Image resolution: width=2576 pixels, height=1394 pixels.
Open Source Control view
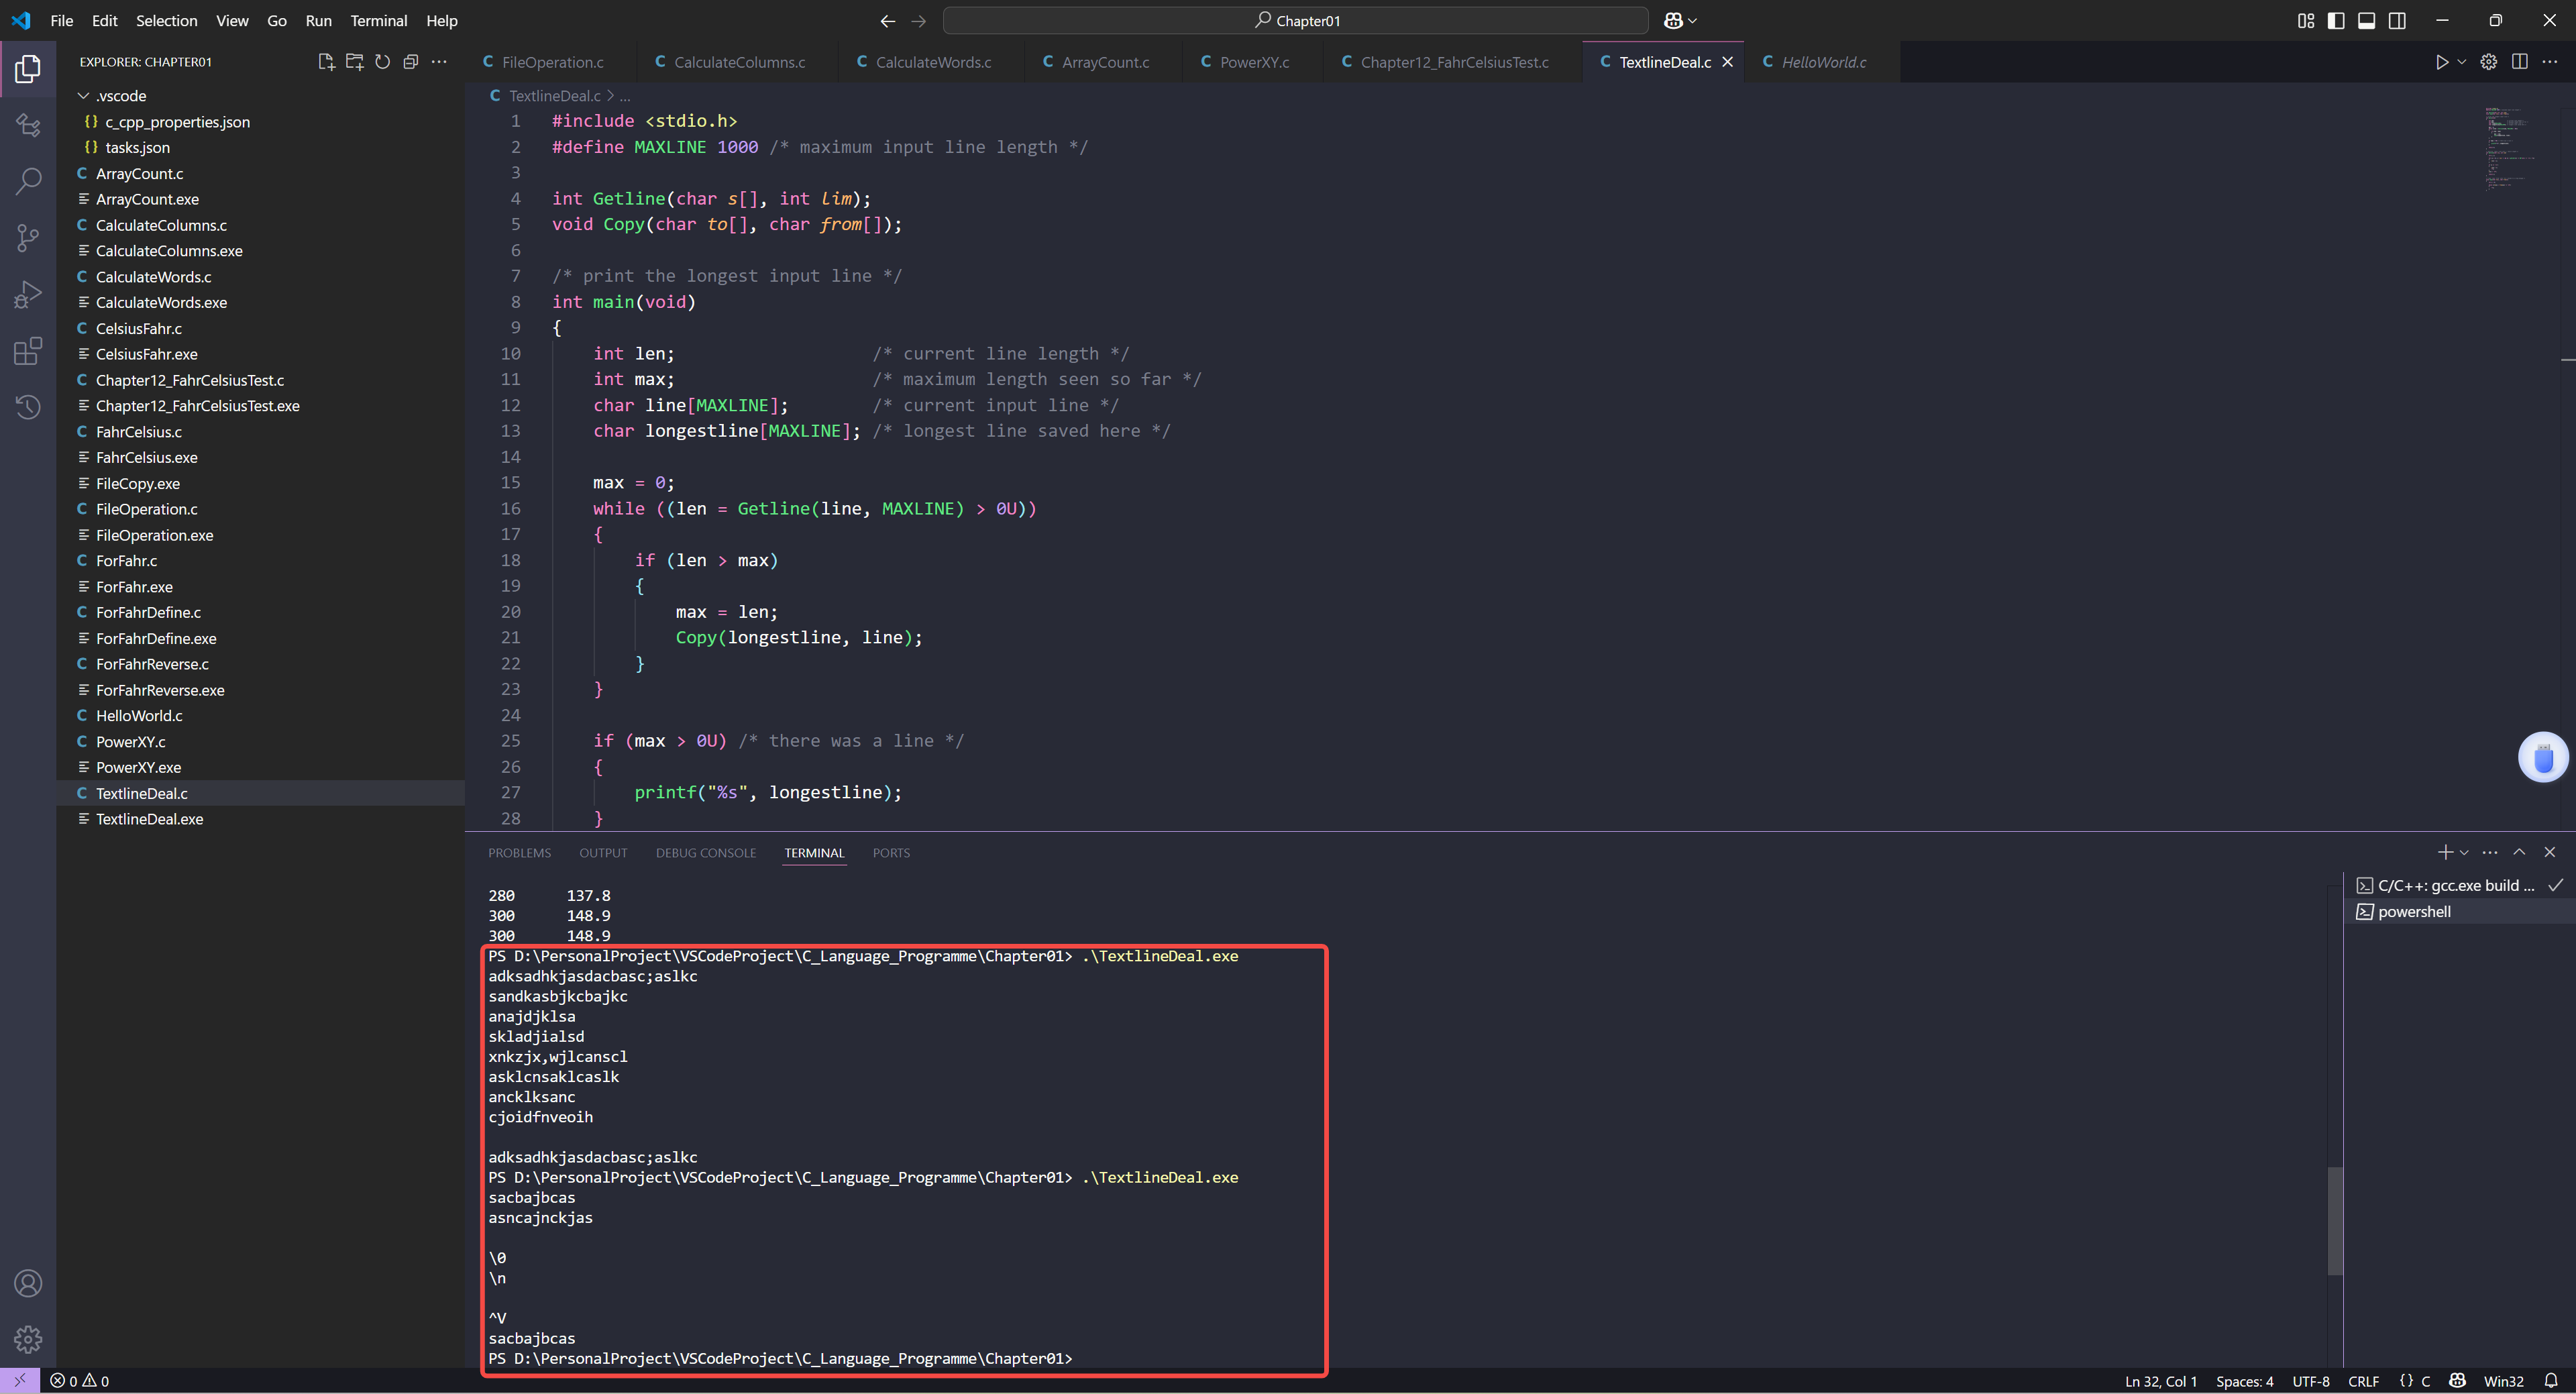[28, 237]
